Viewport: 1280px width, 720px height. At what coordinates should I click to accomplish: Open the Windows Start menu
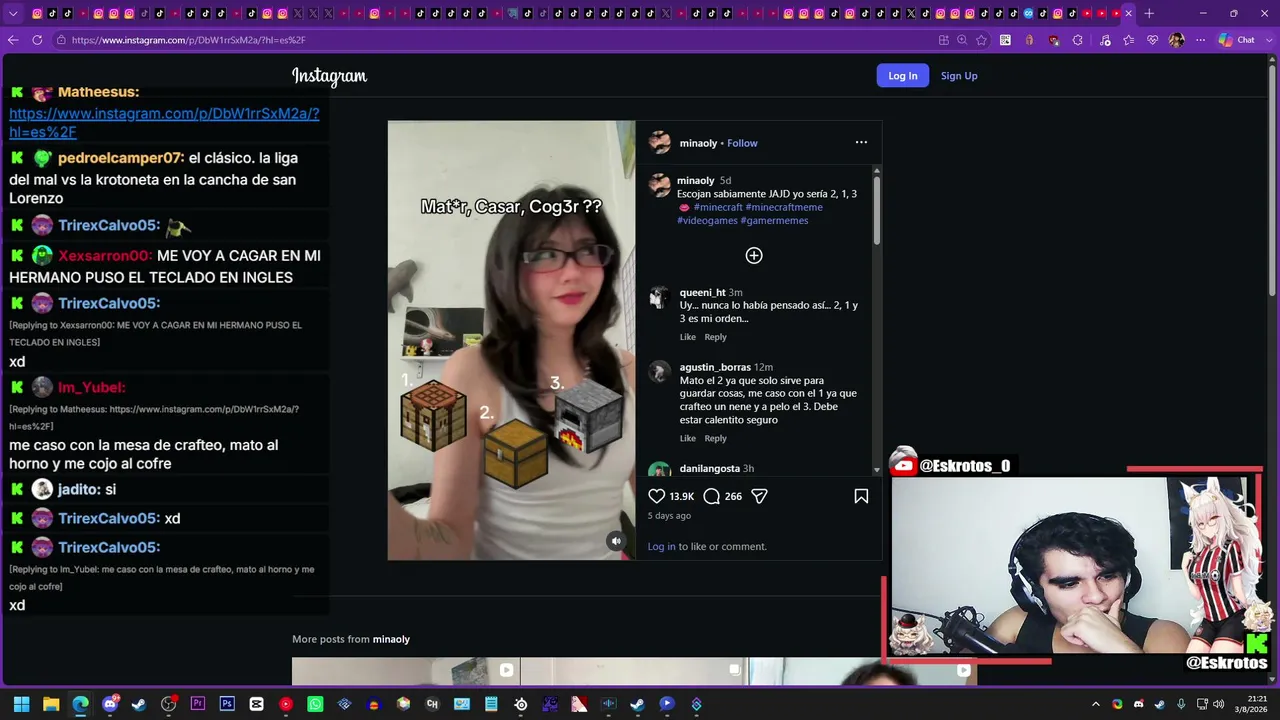point(21,704)
